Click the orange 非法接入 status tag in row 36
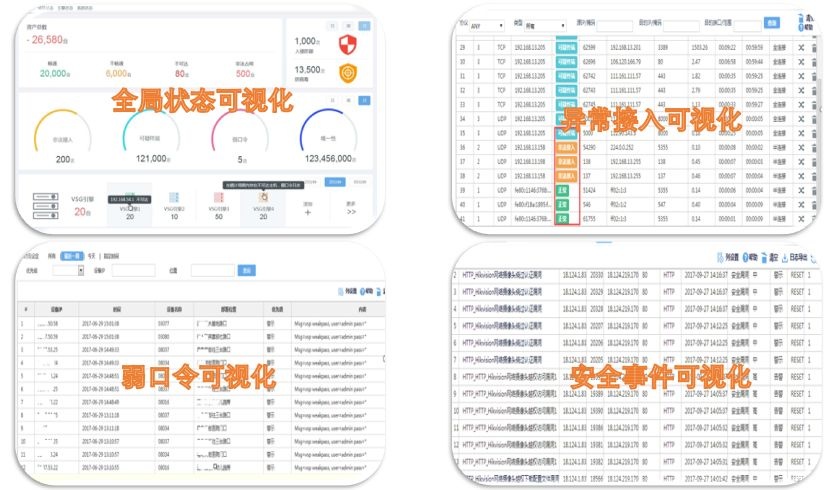The image size is (835, 490). [x=566, y=145]
